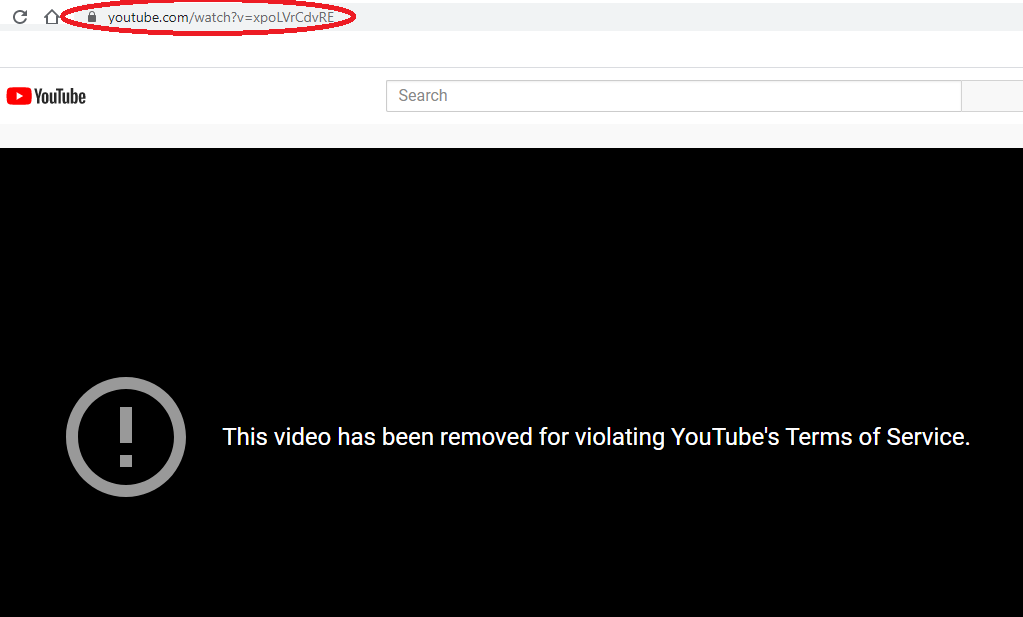Go to the browser home page icon
Image resolution: width=1023 pixels, height=617 pixels.
coord(51,17)
